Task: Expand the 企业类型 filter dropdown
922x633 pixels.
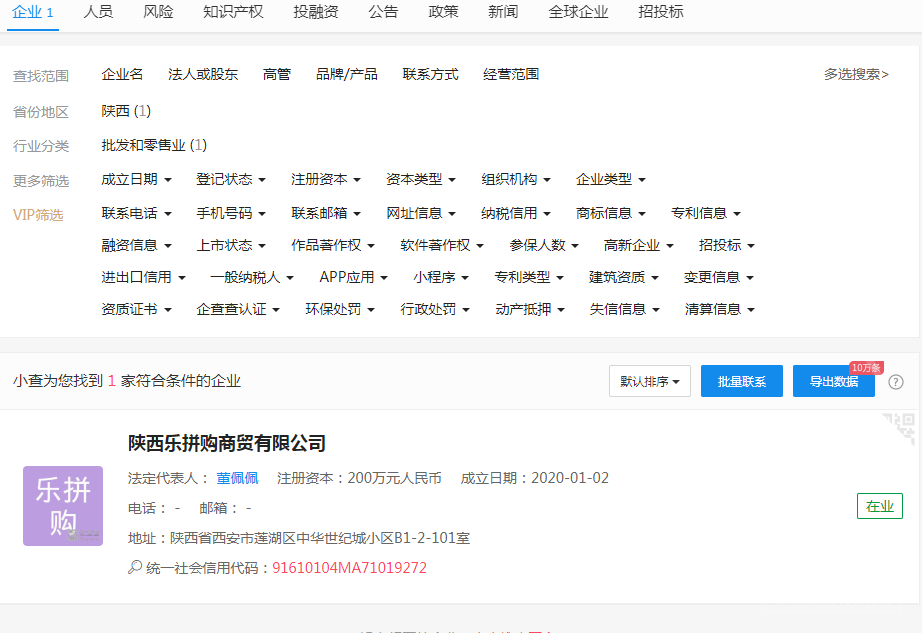Action: 610,180
